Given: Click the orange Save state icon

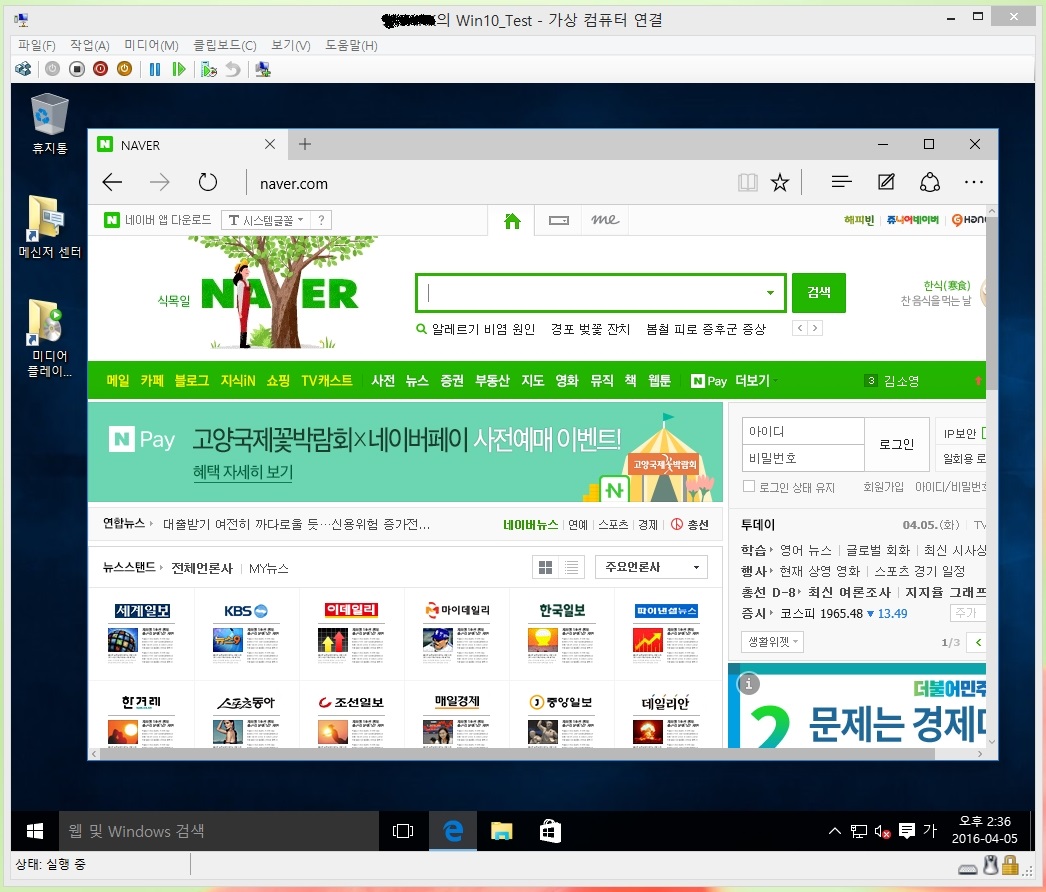Looking at the screenshot, I should tap(124, 69).
